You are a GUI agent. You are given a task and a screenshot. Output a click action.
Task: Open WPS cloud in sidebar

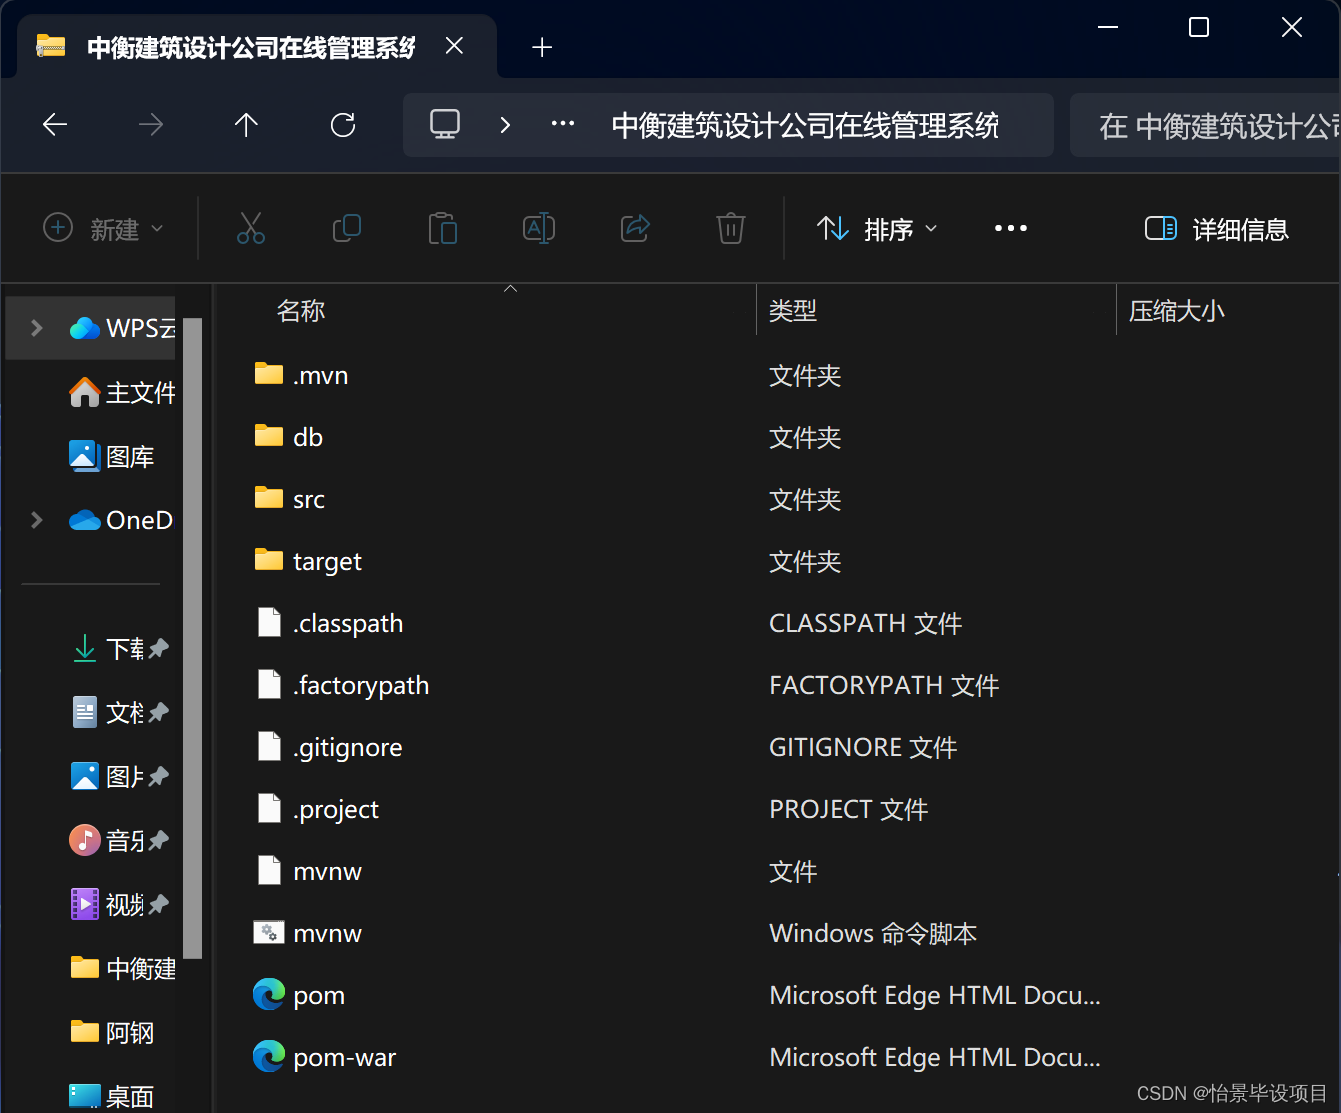point(122,328)
